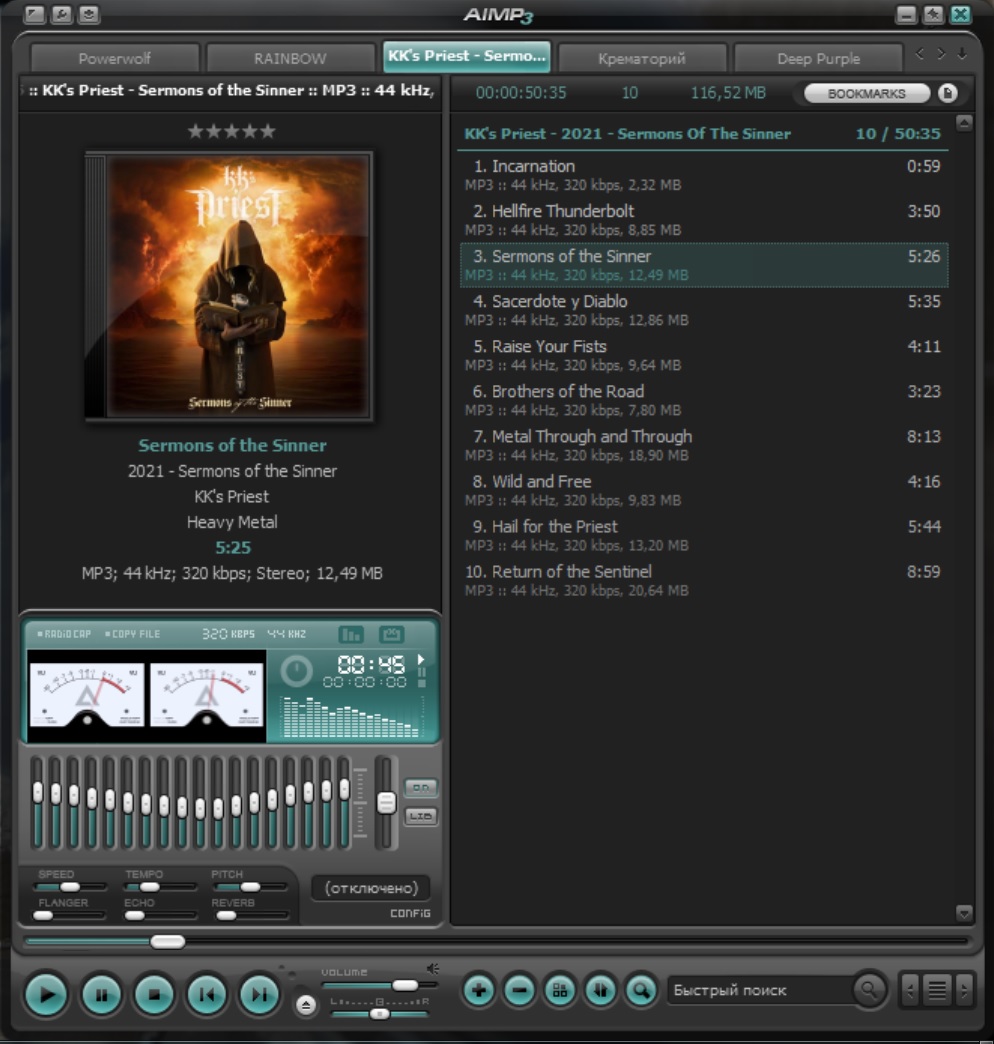
Task: Open (отключено) effect preset selector
Action: pos(371,888)
